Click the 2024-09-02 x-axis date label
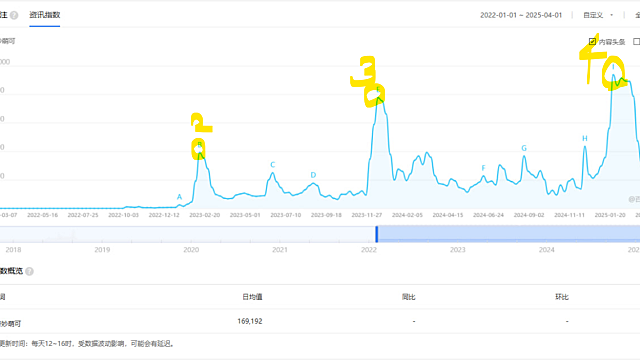This screenshot has height=360, width=640. (529, 215)
